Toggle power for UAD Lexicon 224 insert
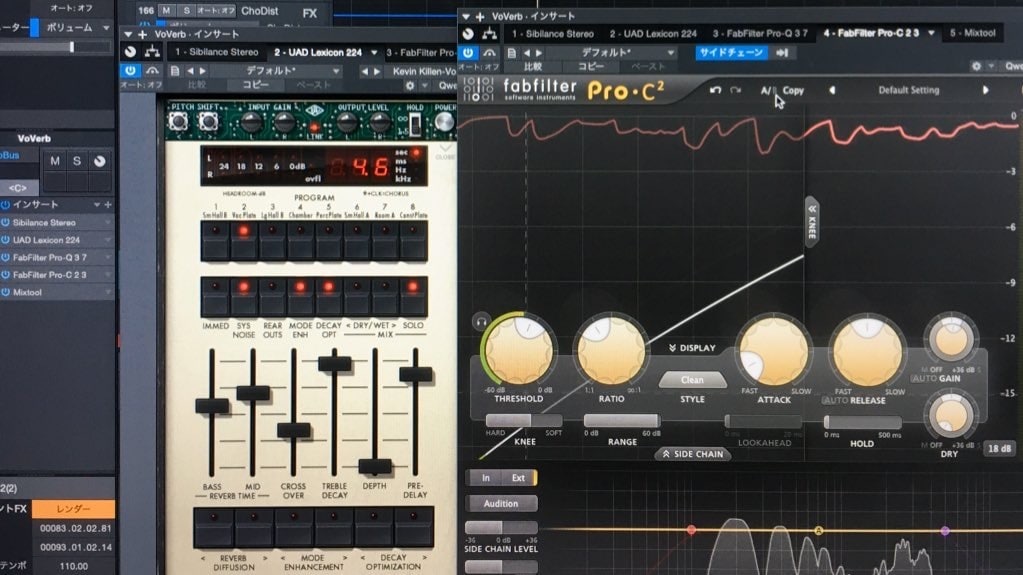The image size is (1023, 575). 5,240
